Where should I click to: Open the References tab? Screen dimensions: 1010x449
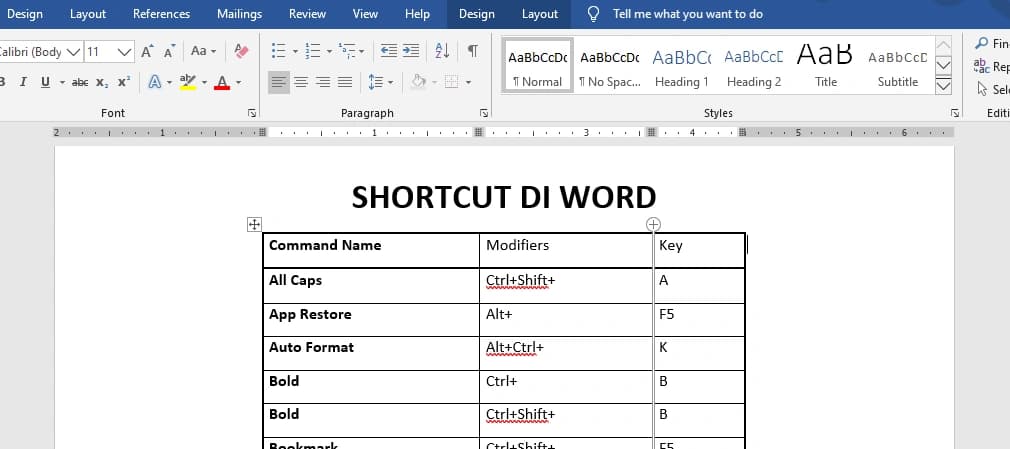162,14
